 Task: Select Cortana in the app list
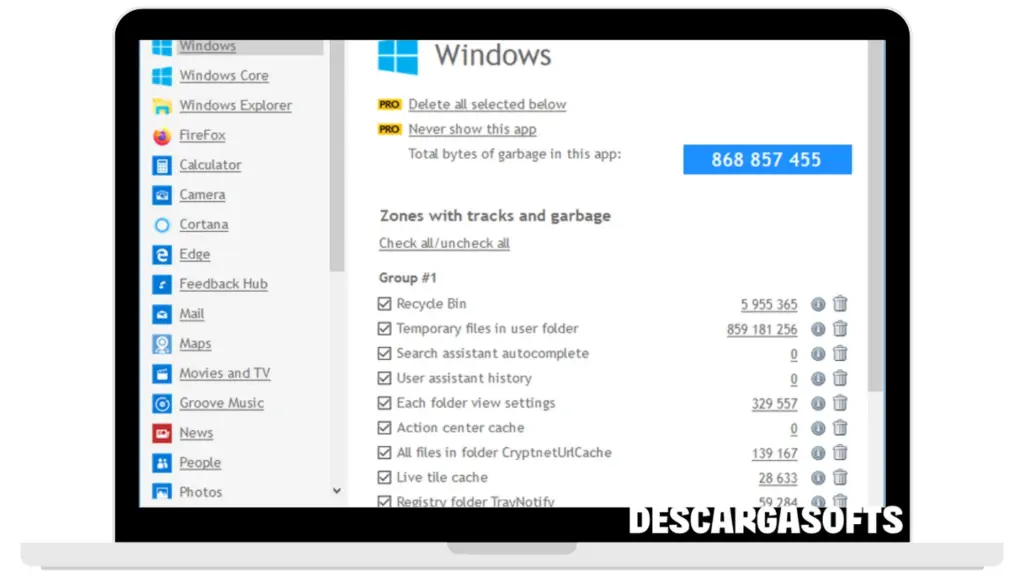point(204,224)
